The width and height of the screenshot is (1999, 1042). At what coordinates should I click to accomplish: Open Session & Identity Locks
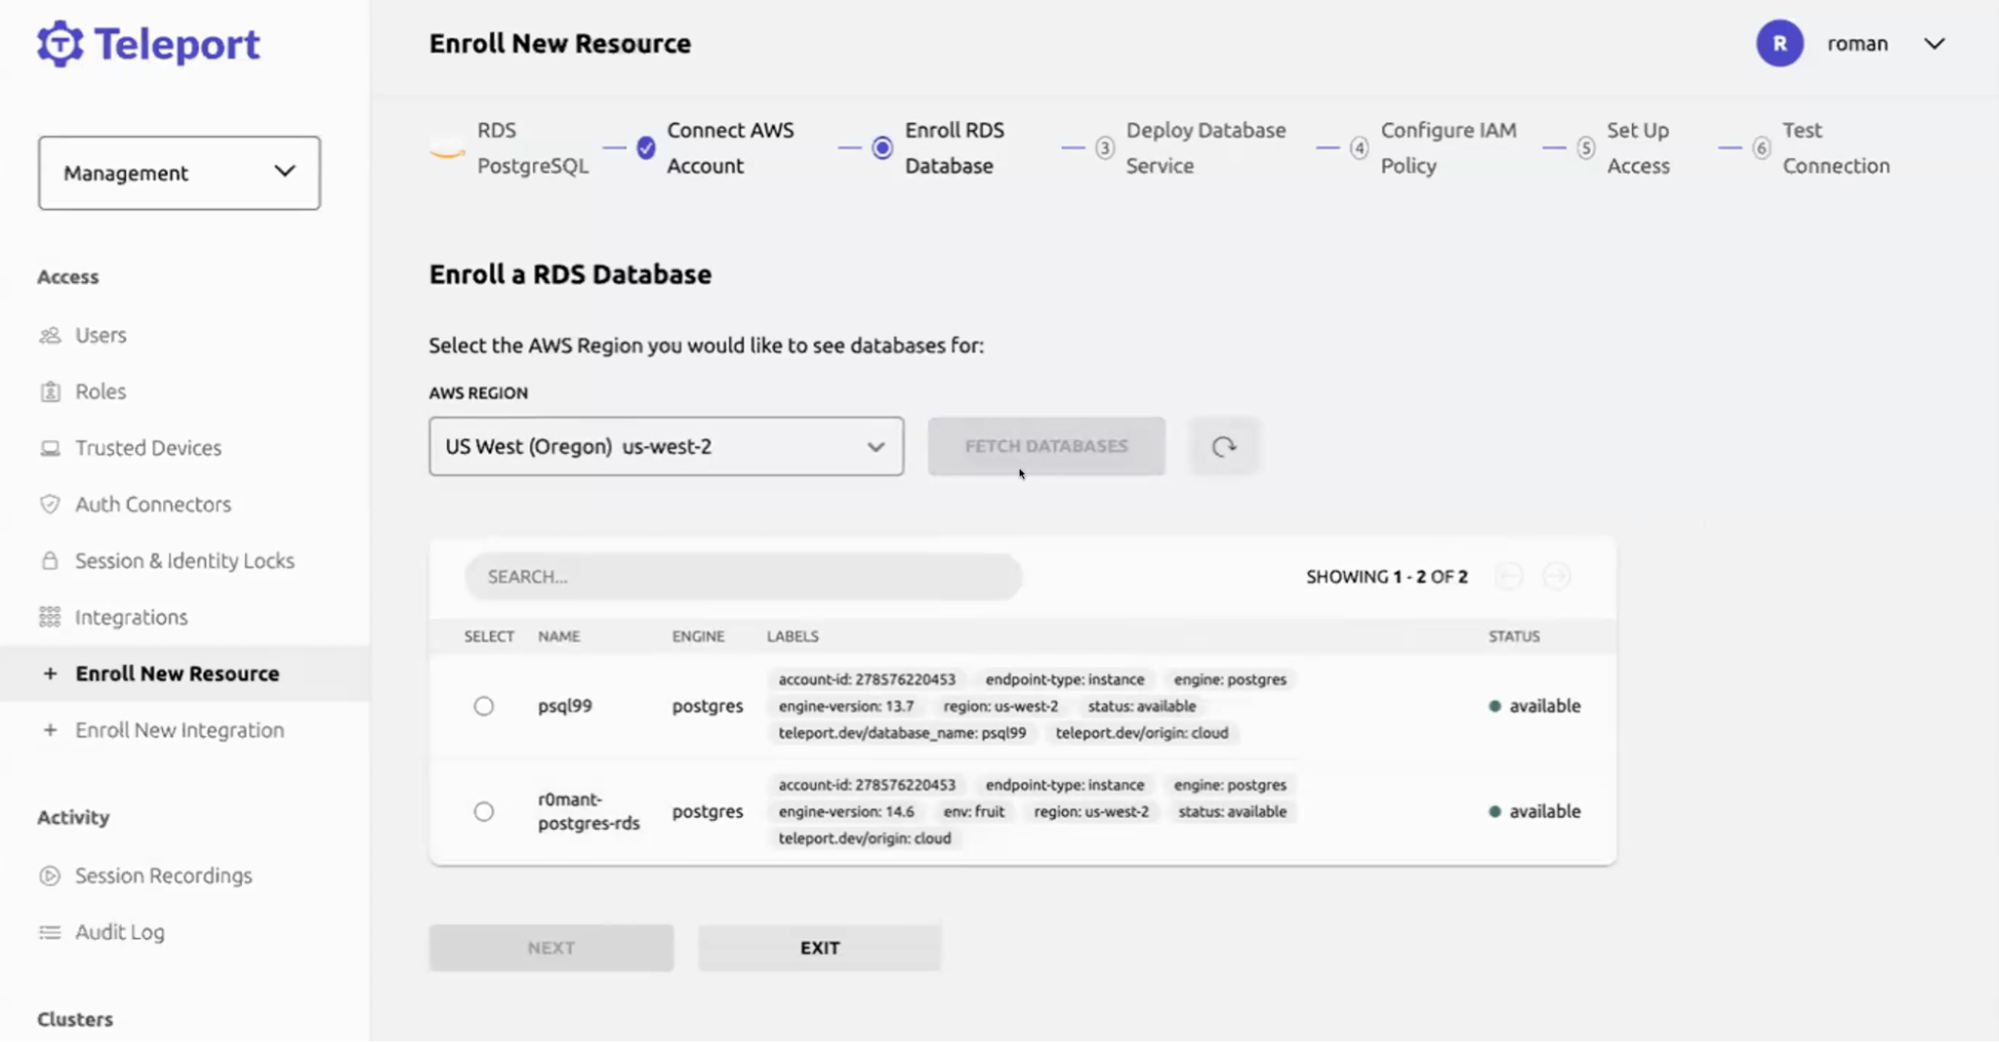pos(185,560)
